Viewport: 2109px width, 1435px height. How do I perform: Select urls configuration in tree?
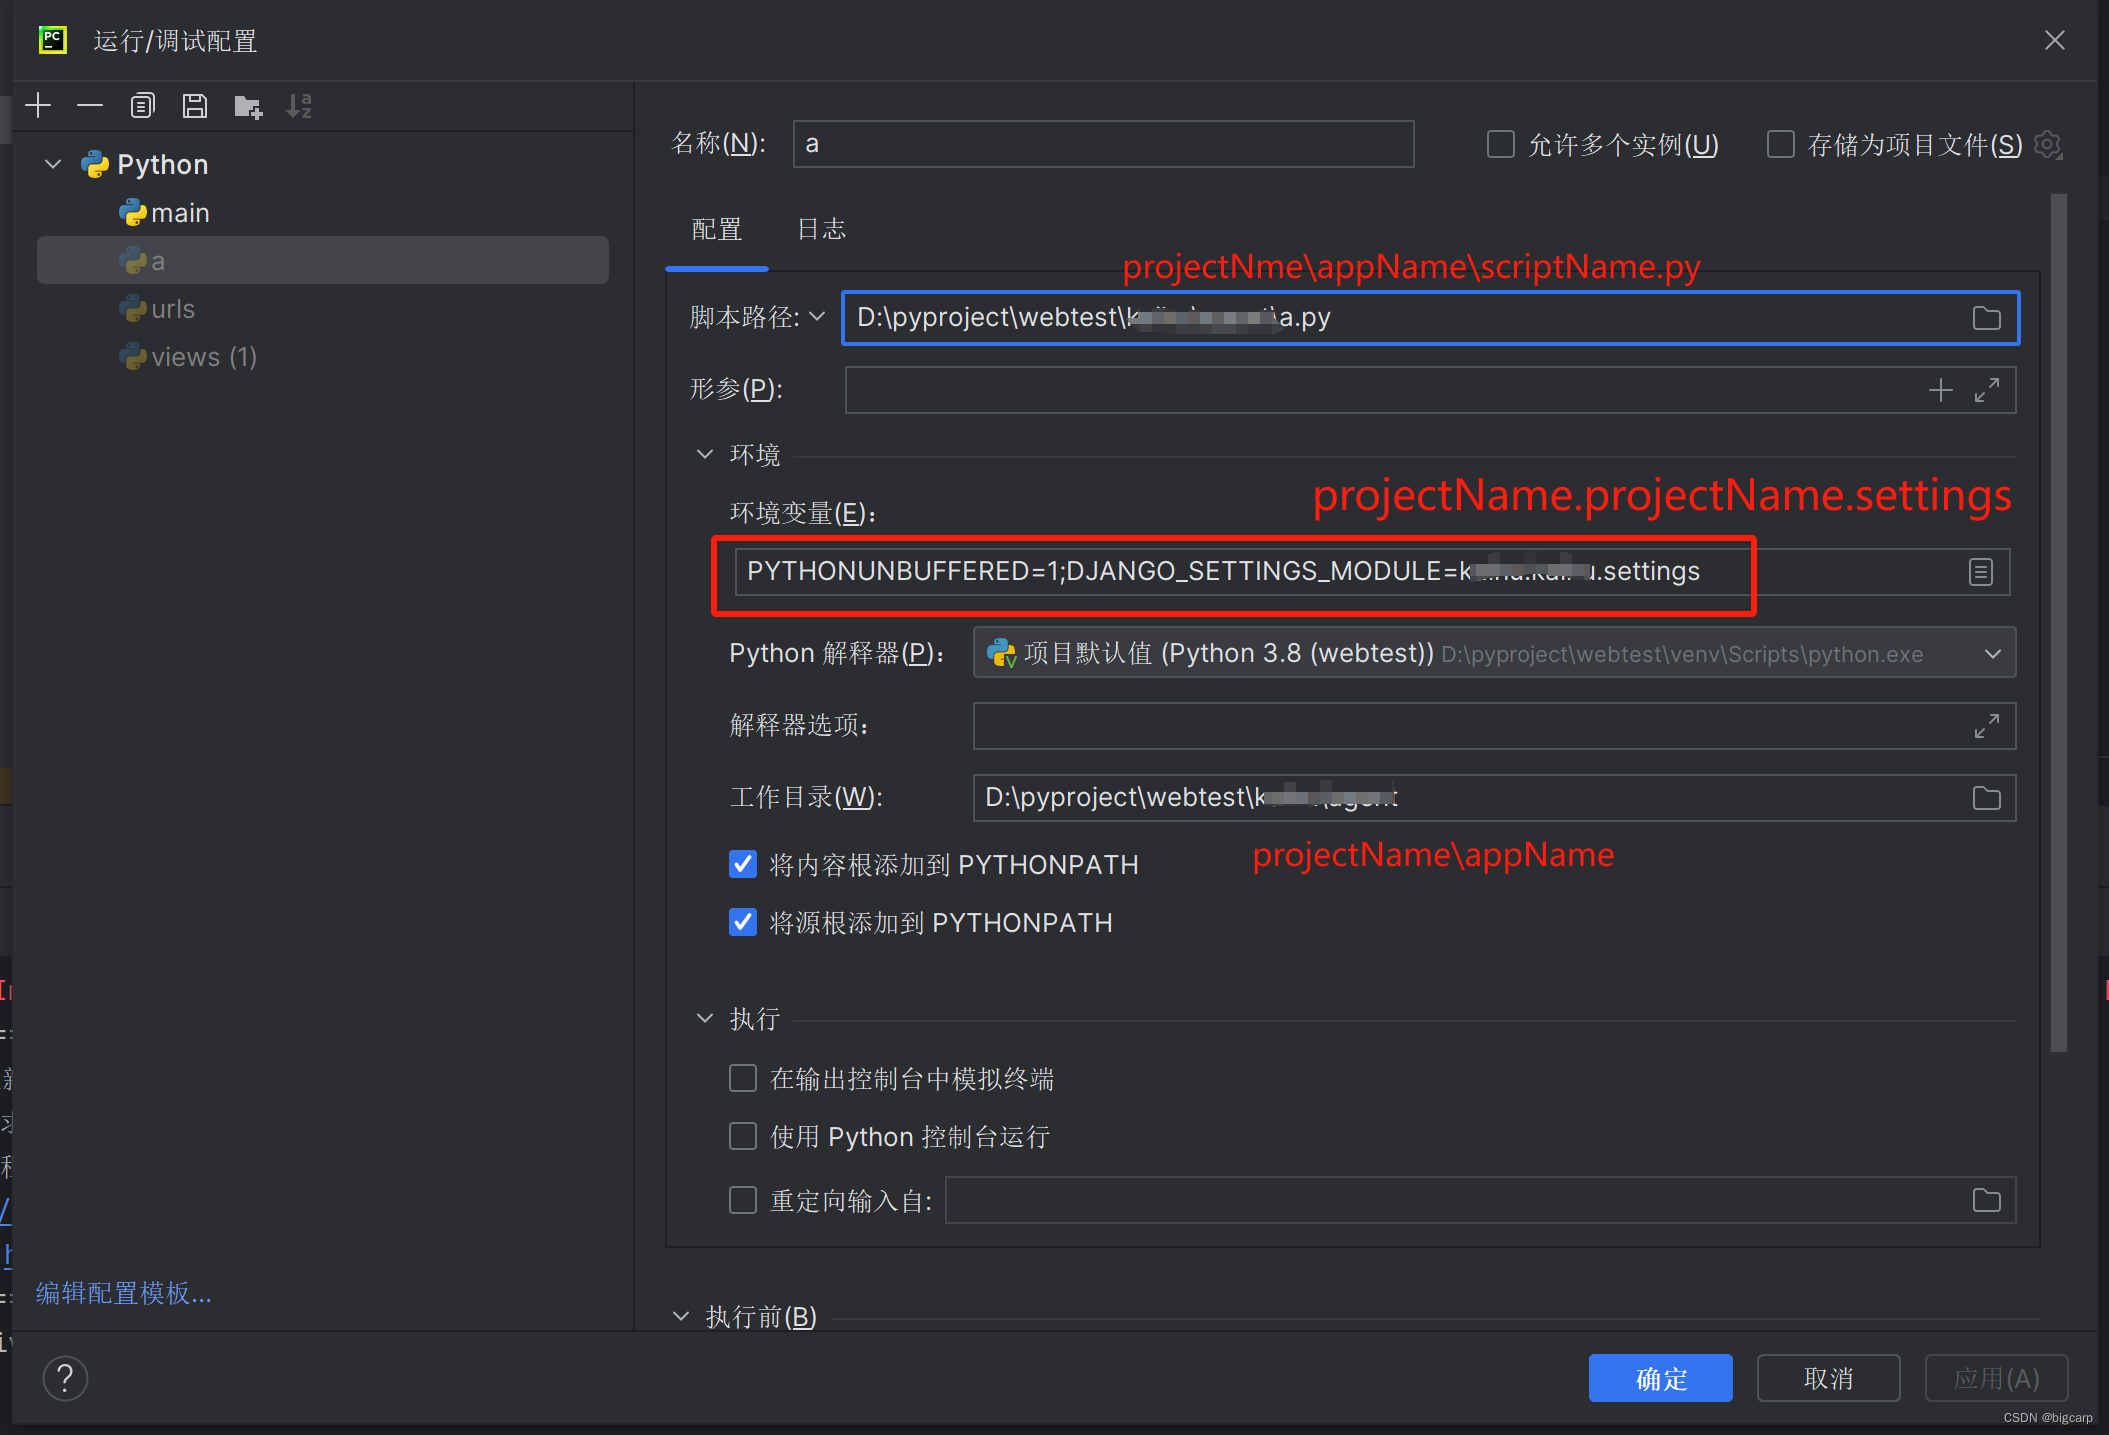coord(172,309)
